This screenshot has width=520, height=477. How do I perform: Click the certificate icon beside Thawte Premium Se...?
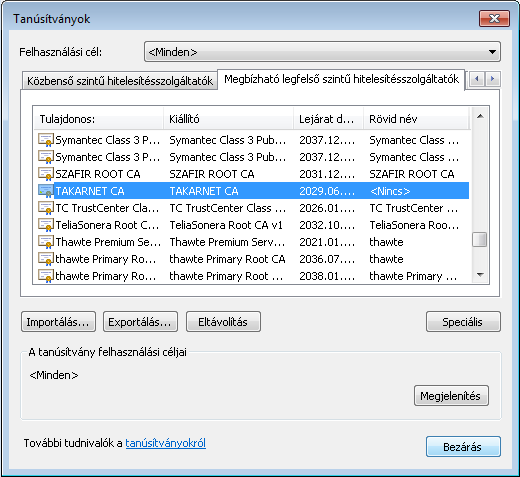tap(46, 242)
